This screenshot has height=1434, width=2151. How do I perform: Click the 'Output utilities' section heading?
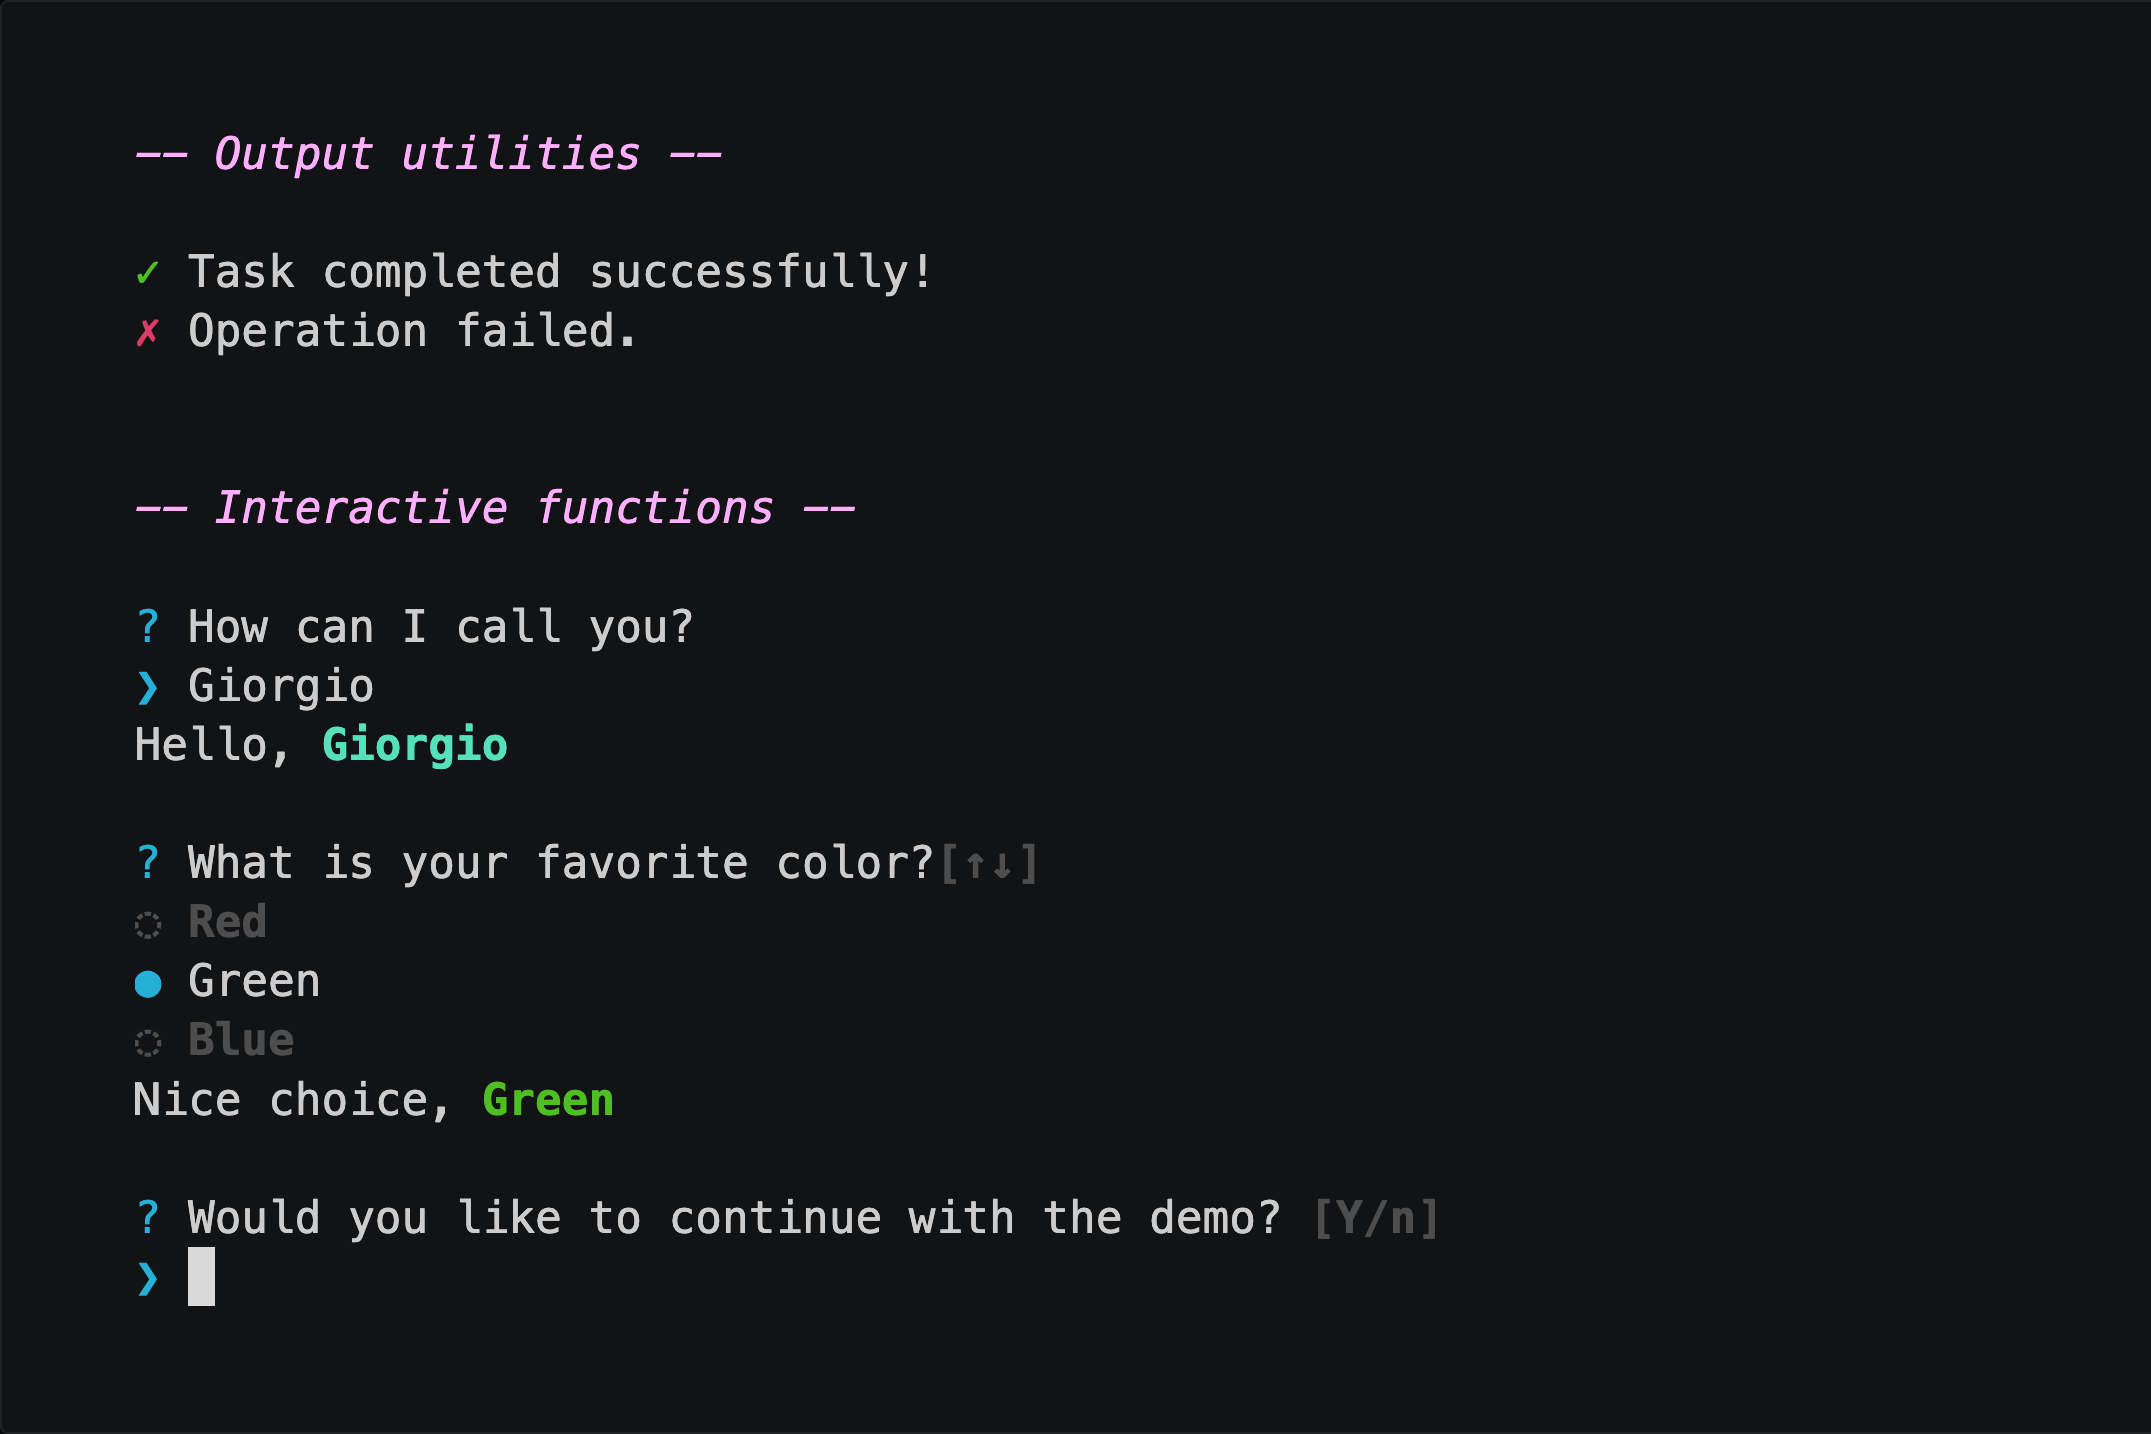[428, 154]
